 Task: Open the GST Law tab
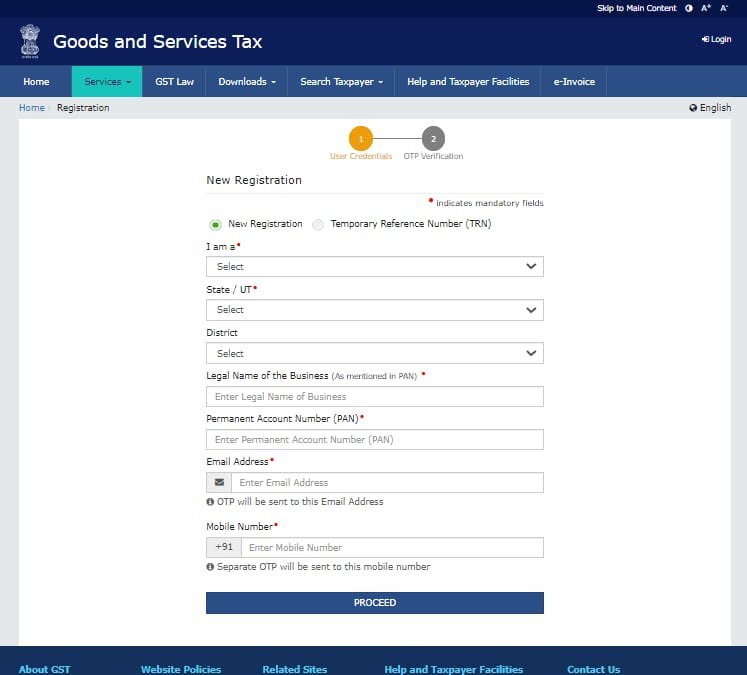click(174, 81)
